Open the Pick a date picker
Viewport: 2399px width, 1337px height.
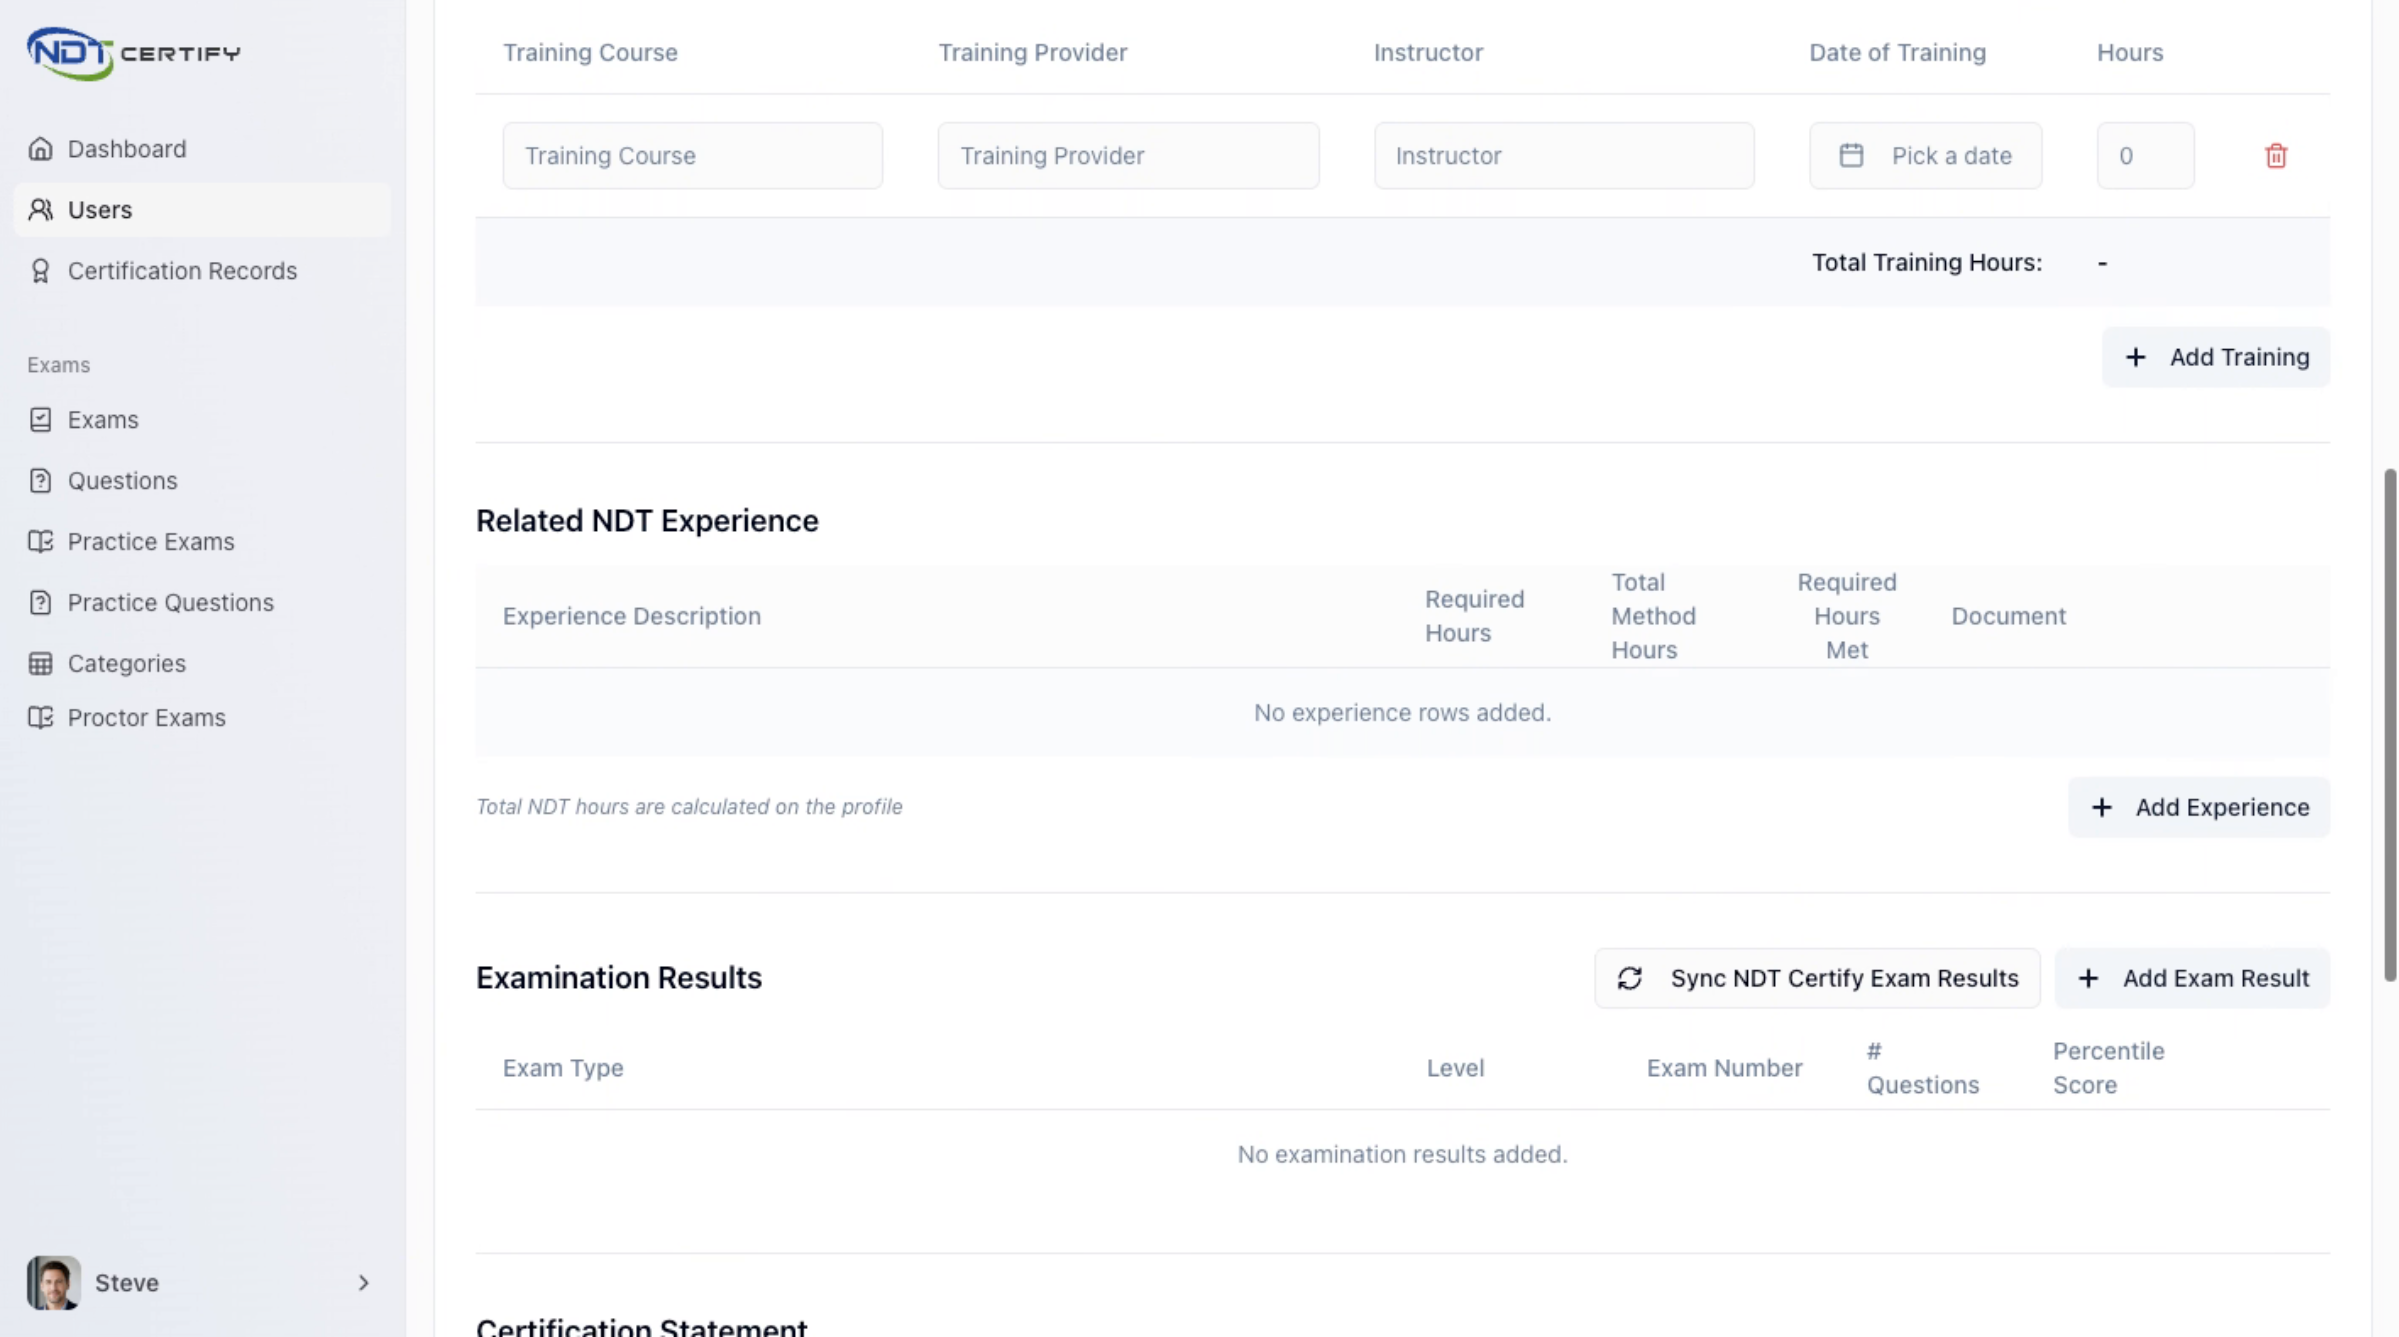[x=1925, y=156]
